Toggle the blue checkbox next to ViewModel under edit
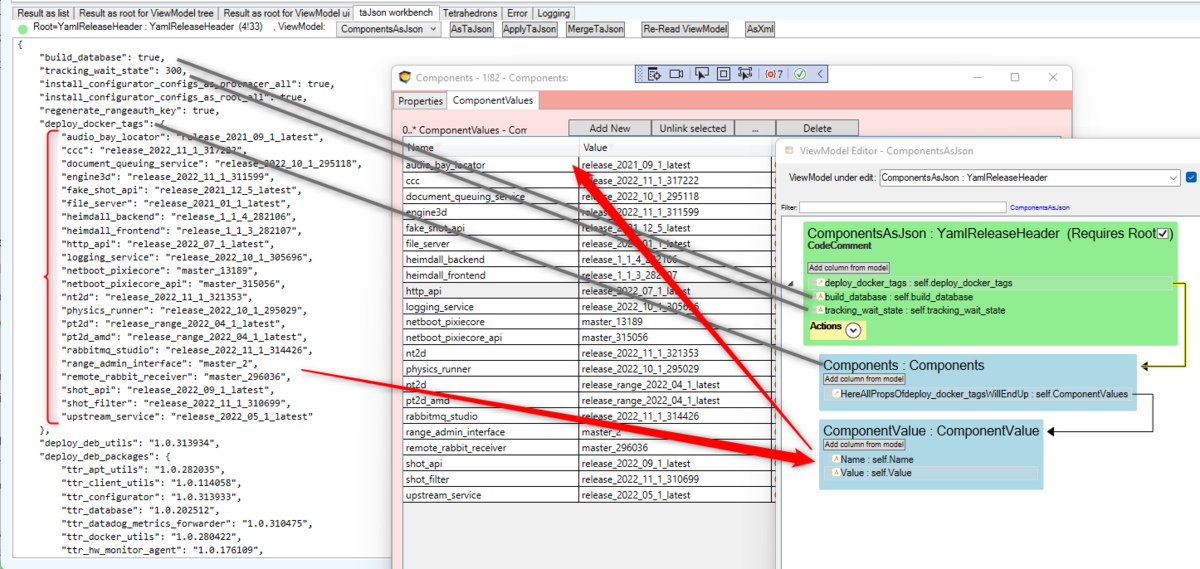The image size is (1200, 569). [1191, 177]
